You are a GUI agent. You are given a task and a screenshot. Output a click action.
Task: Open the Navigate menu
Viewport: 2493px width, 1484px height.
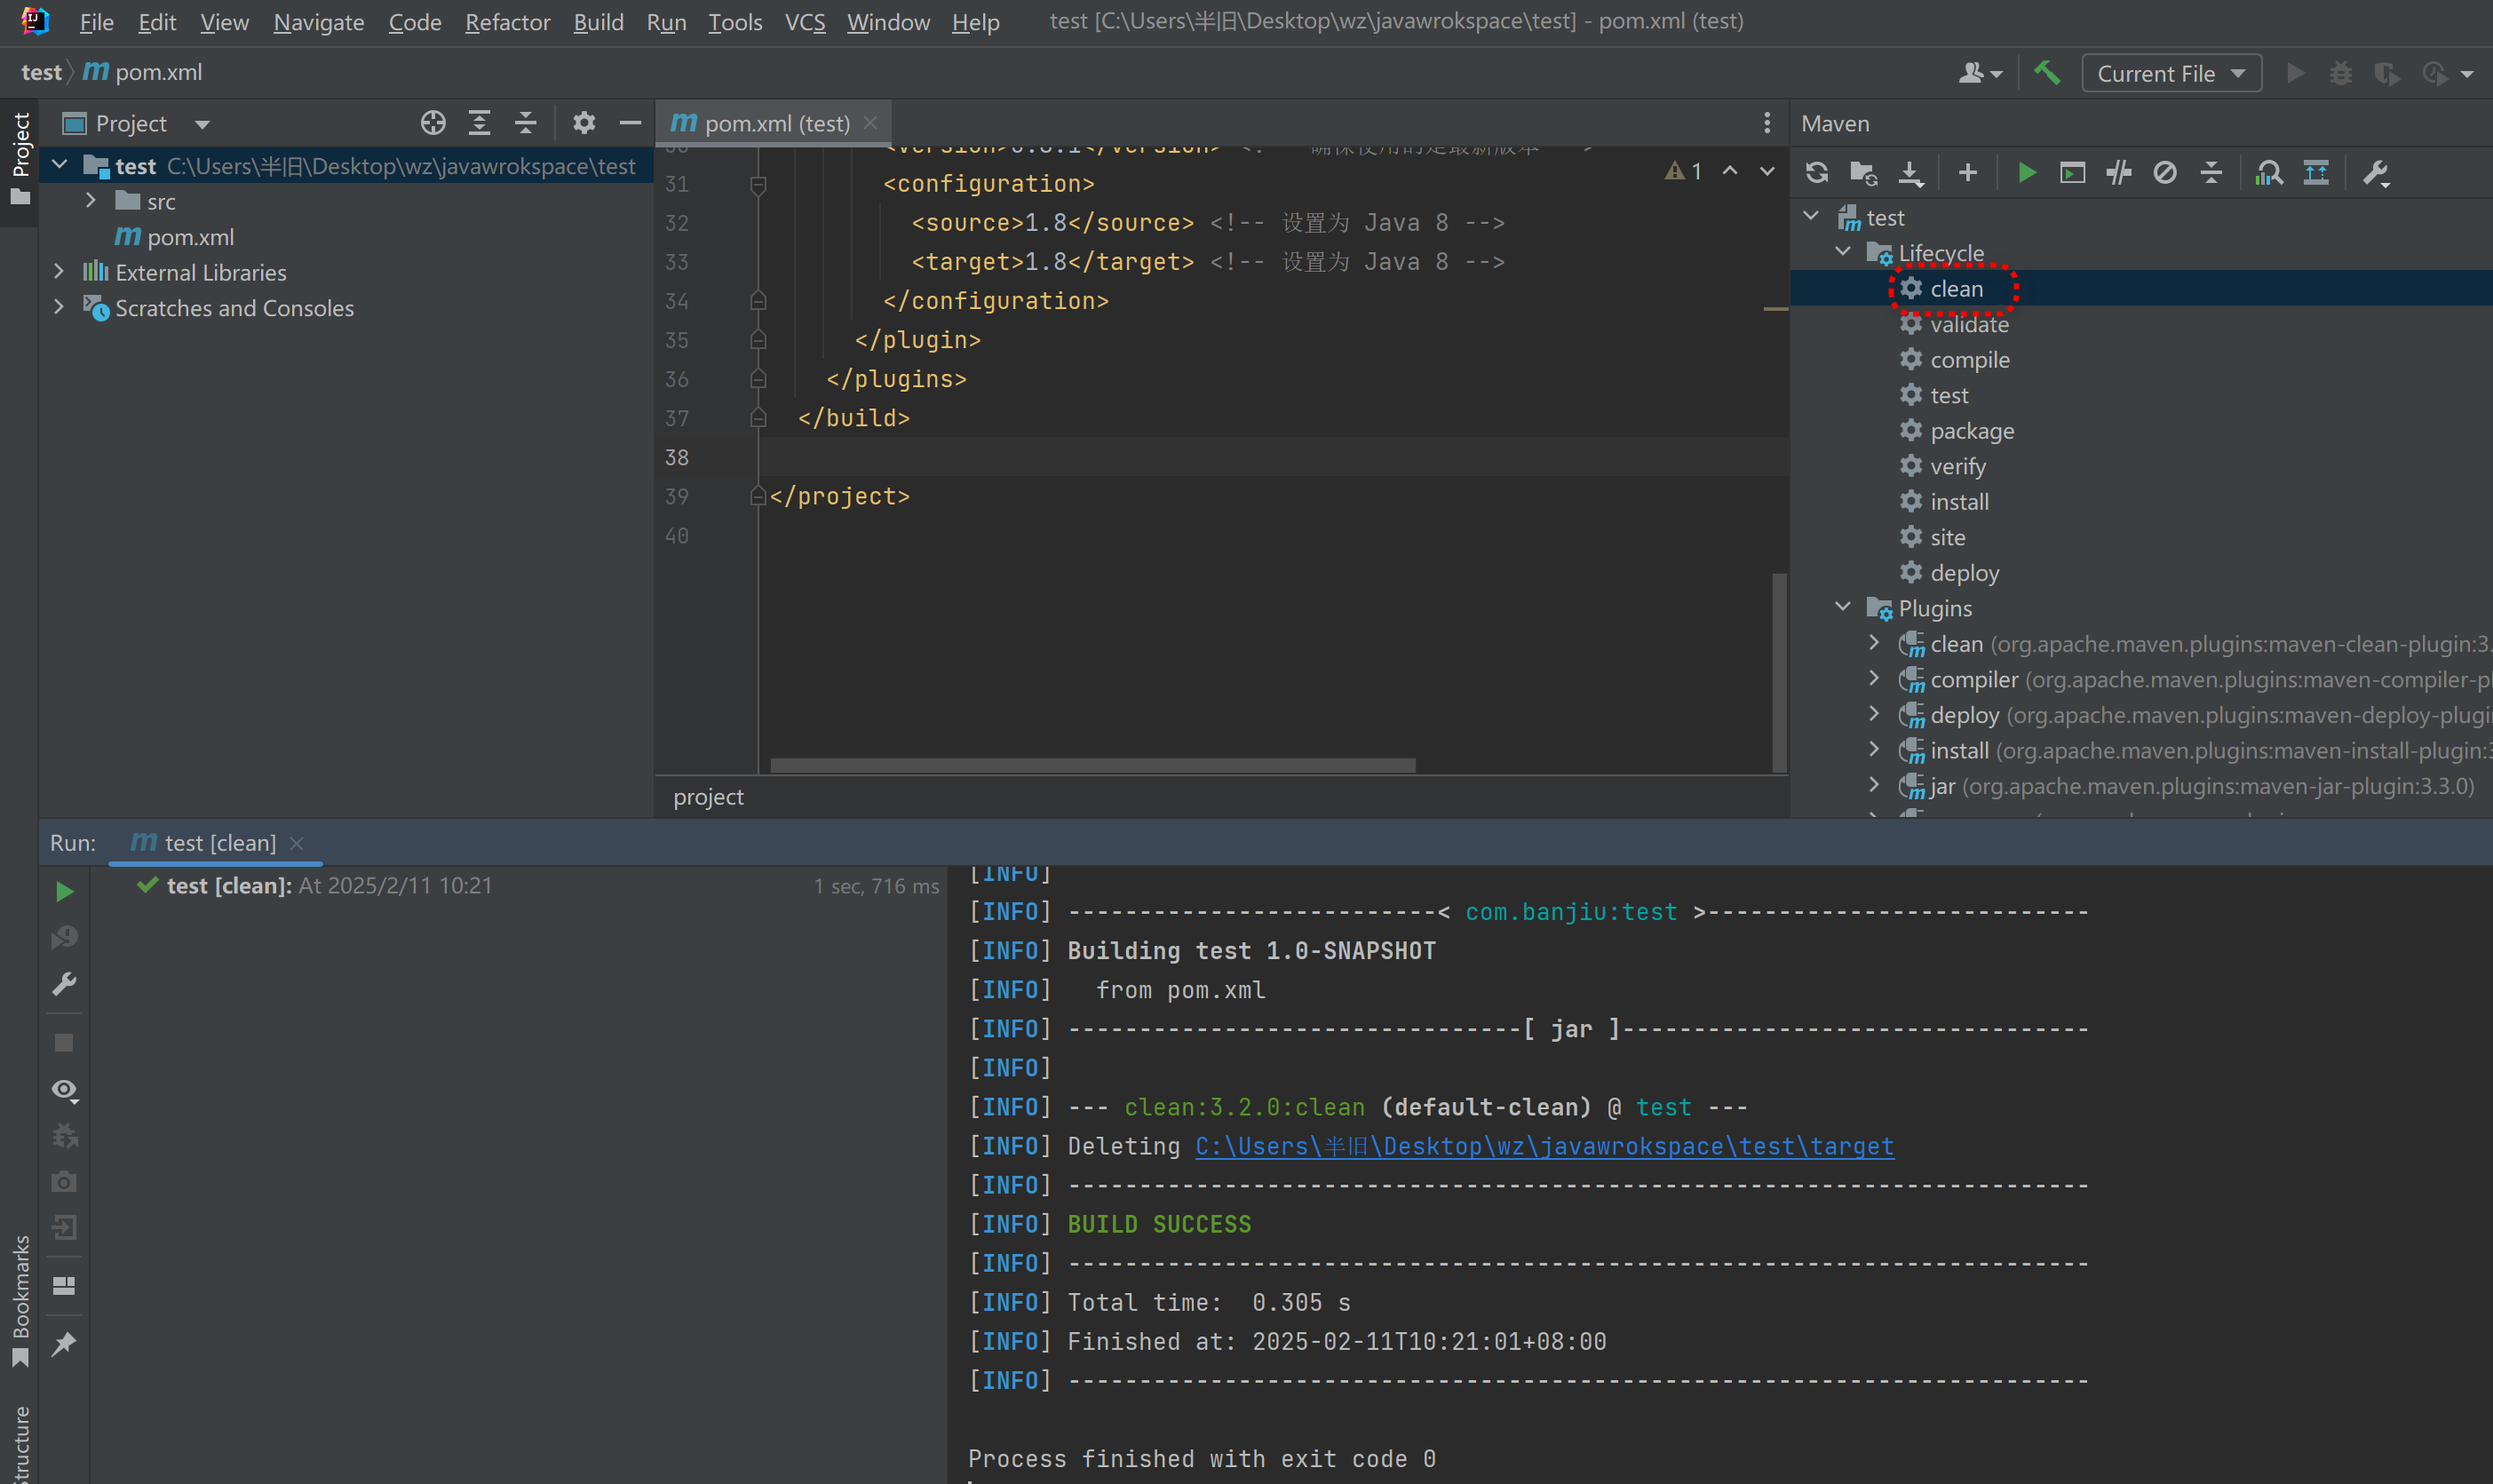pyautogui.click(x=319, y=22)
